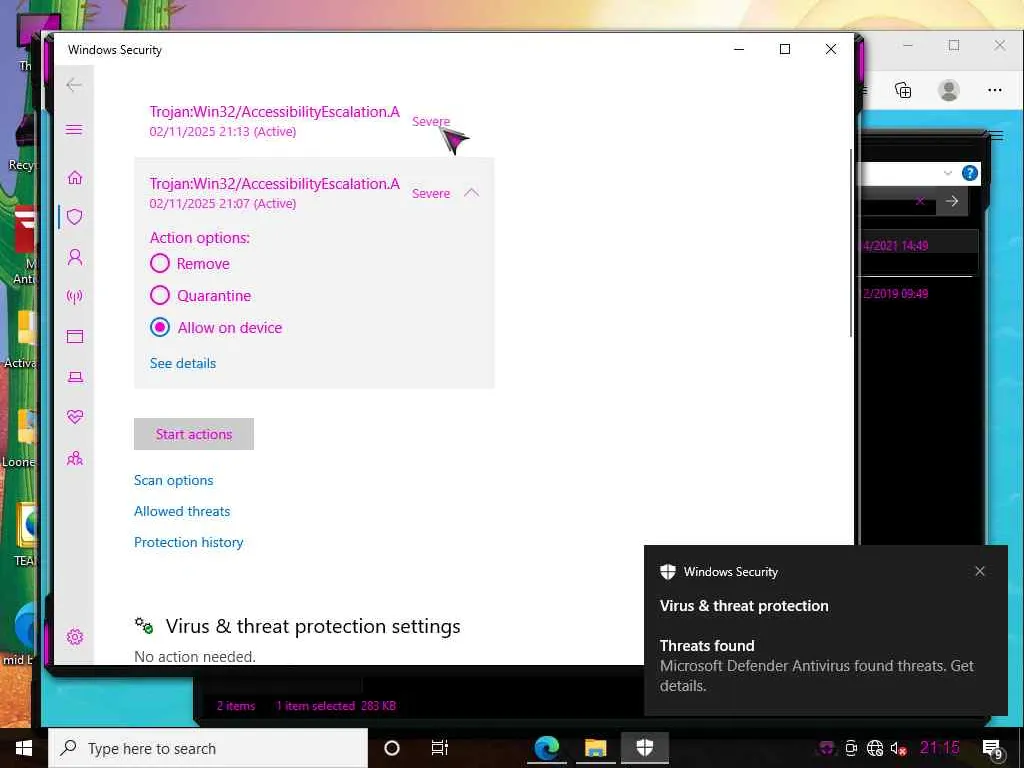Image resolution: width=1024 pixels, height=768 pixels.
Task: Open Cortana circle on taskbar
Action: (x=392, y=748)
